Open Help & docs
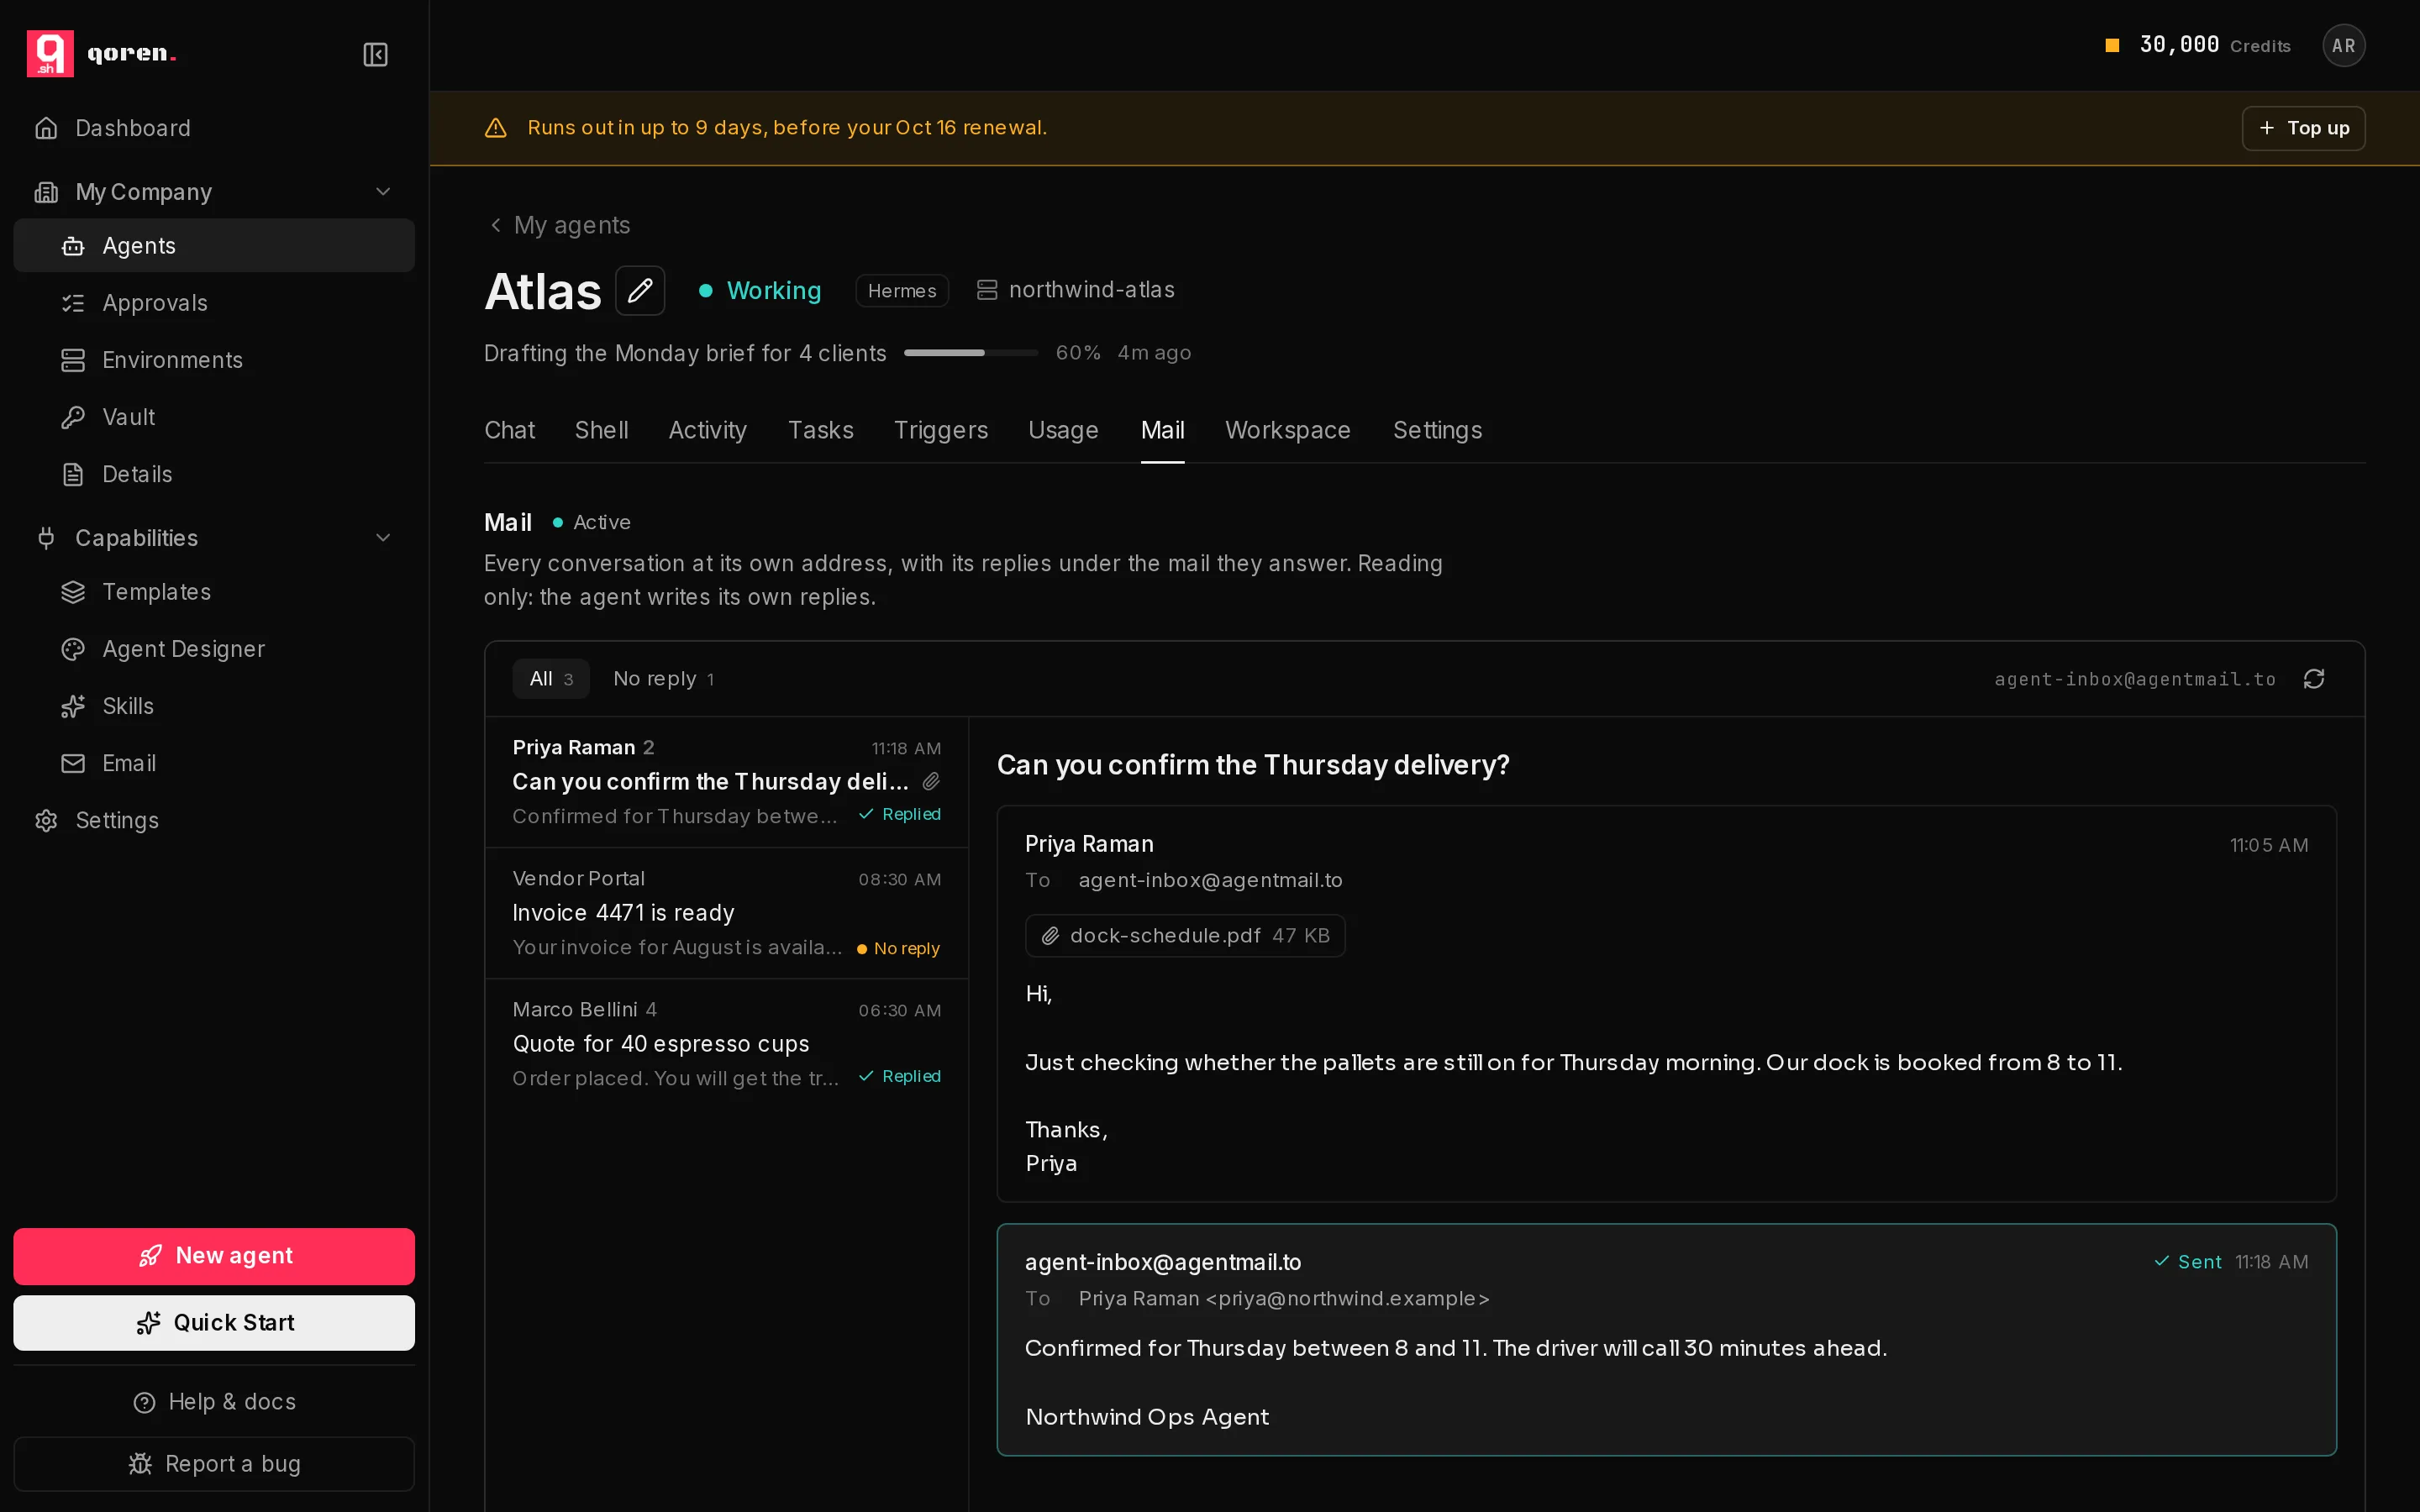The height and width of the screenshot is (1512, 2420). (214, 1402)
